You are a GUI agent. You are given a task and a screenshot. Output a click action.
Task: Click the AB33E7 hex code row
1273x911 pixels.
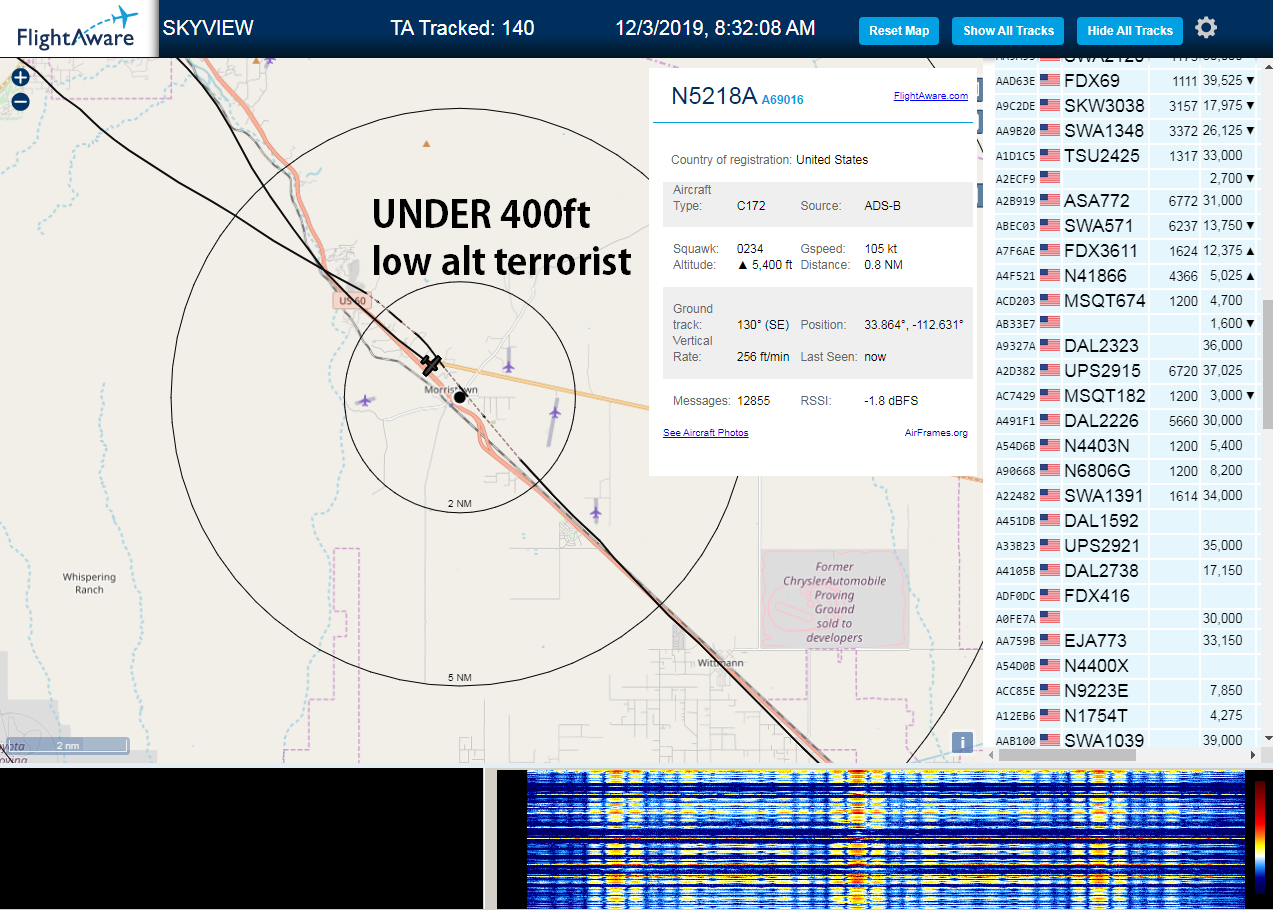1126,323
